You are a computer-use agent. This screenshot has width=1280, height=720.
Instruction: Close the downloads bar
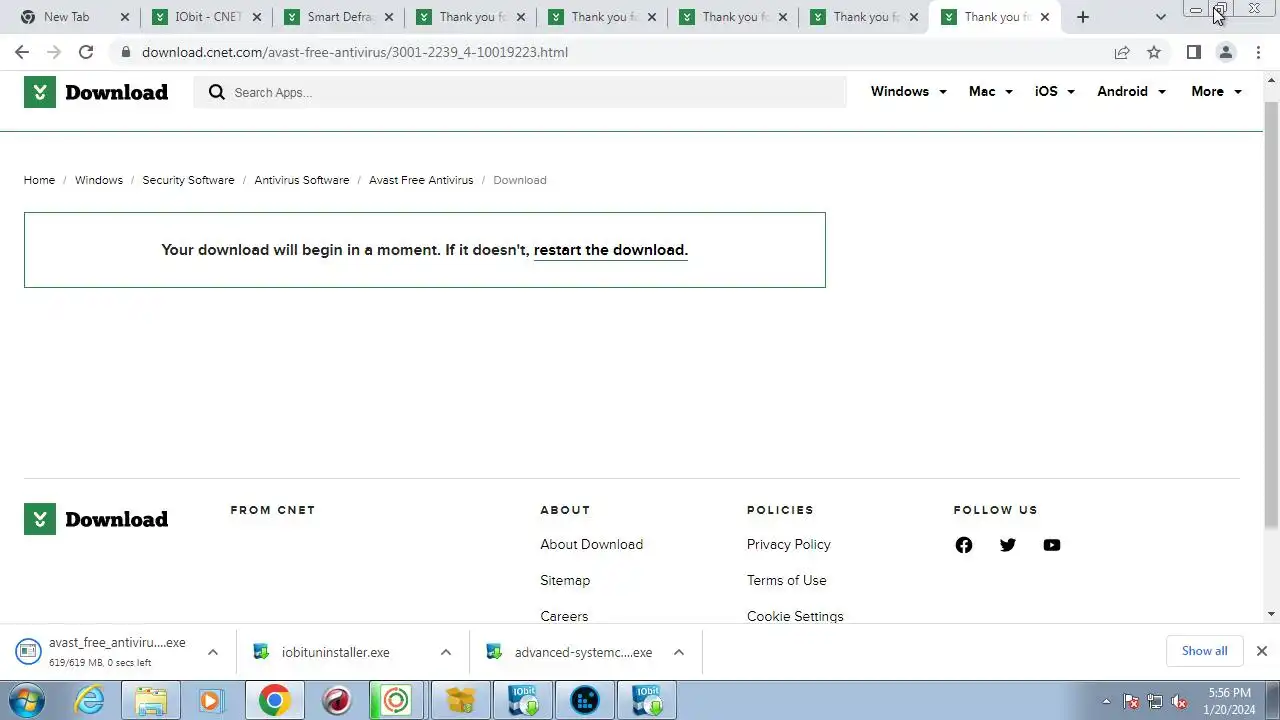[x=1262, y=651]
